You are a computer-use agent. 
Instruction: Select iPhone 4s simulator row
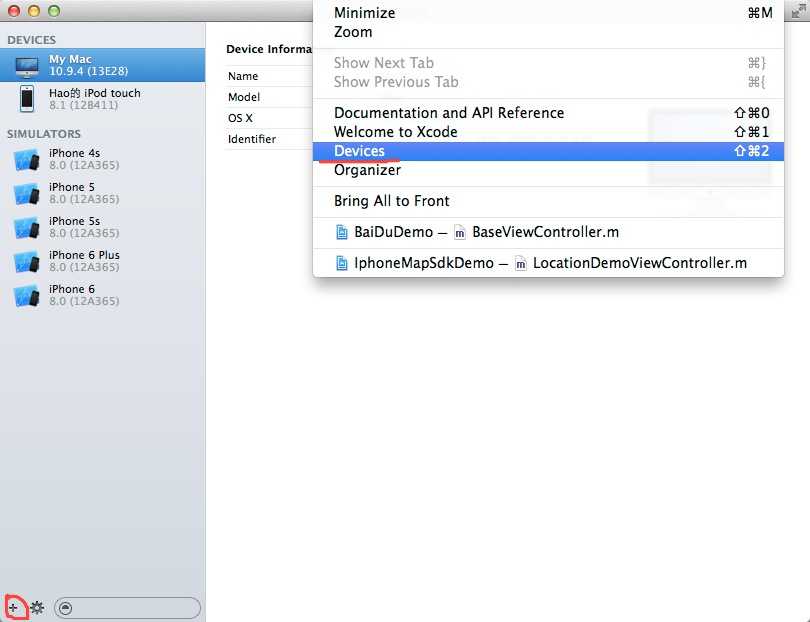102,159
